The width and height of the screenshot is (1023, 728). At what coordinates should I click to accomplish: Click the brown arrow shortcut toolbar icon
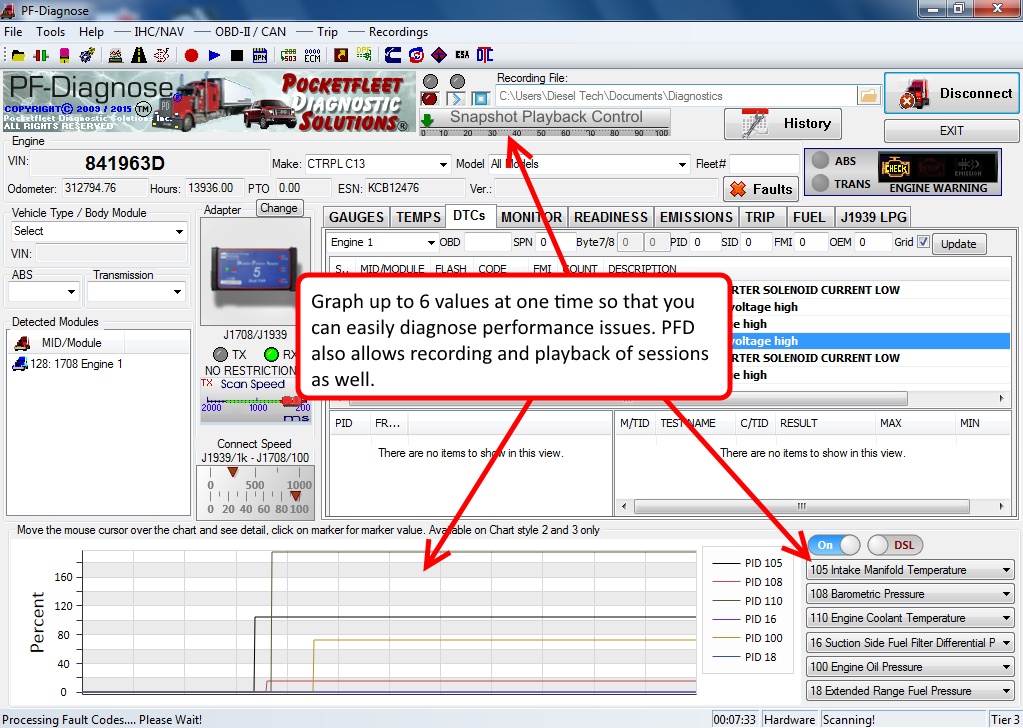coord(341,55)
